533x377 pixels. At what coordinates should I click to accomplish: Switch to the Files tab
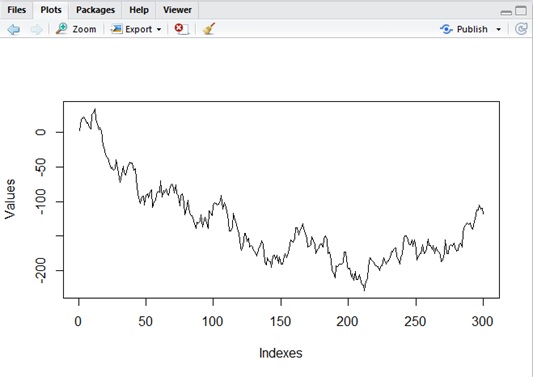click(17, 10)
